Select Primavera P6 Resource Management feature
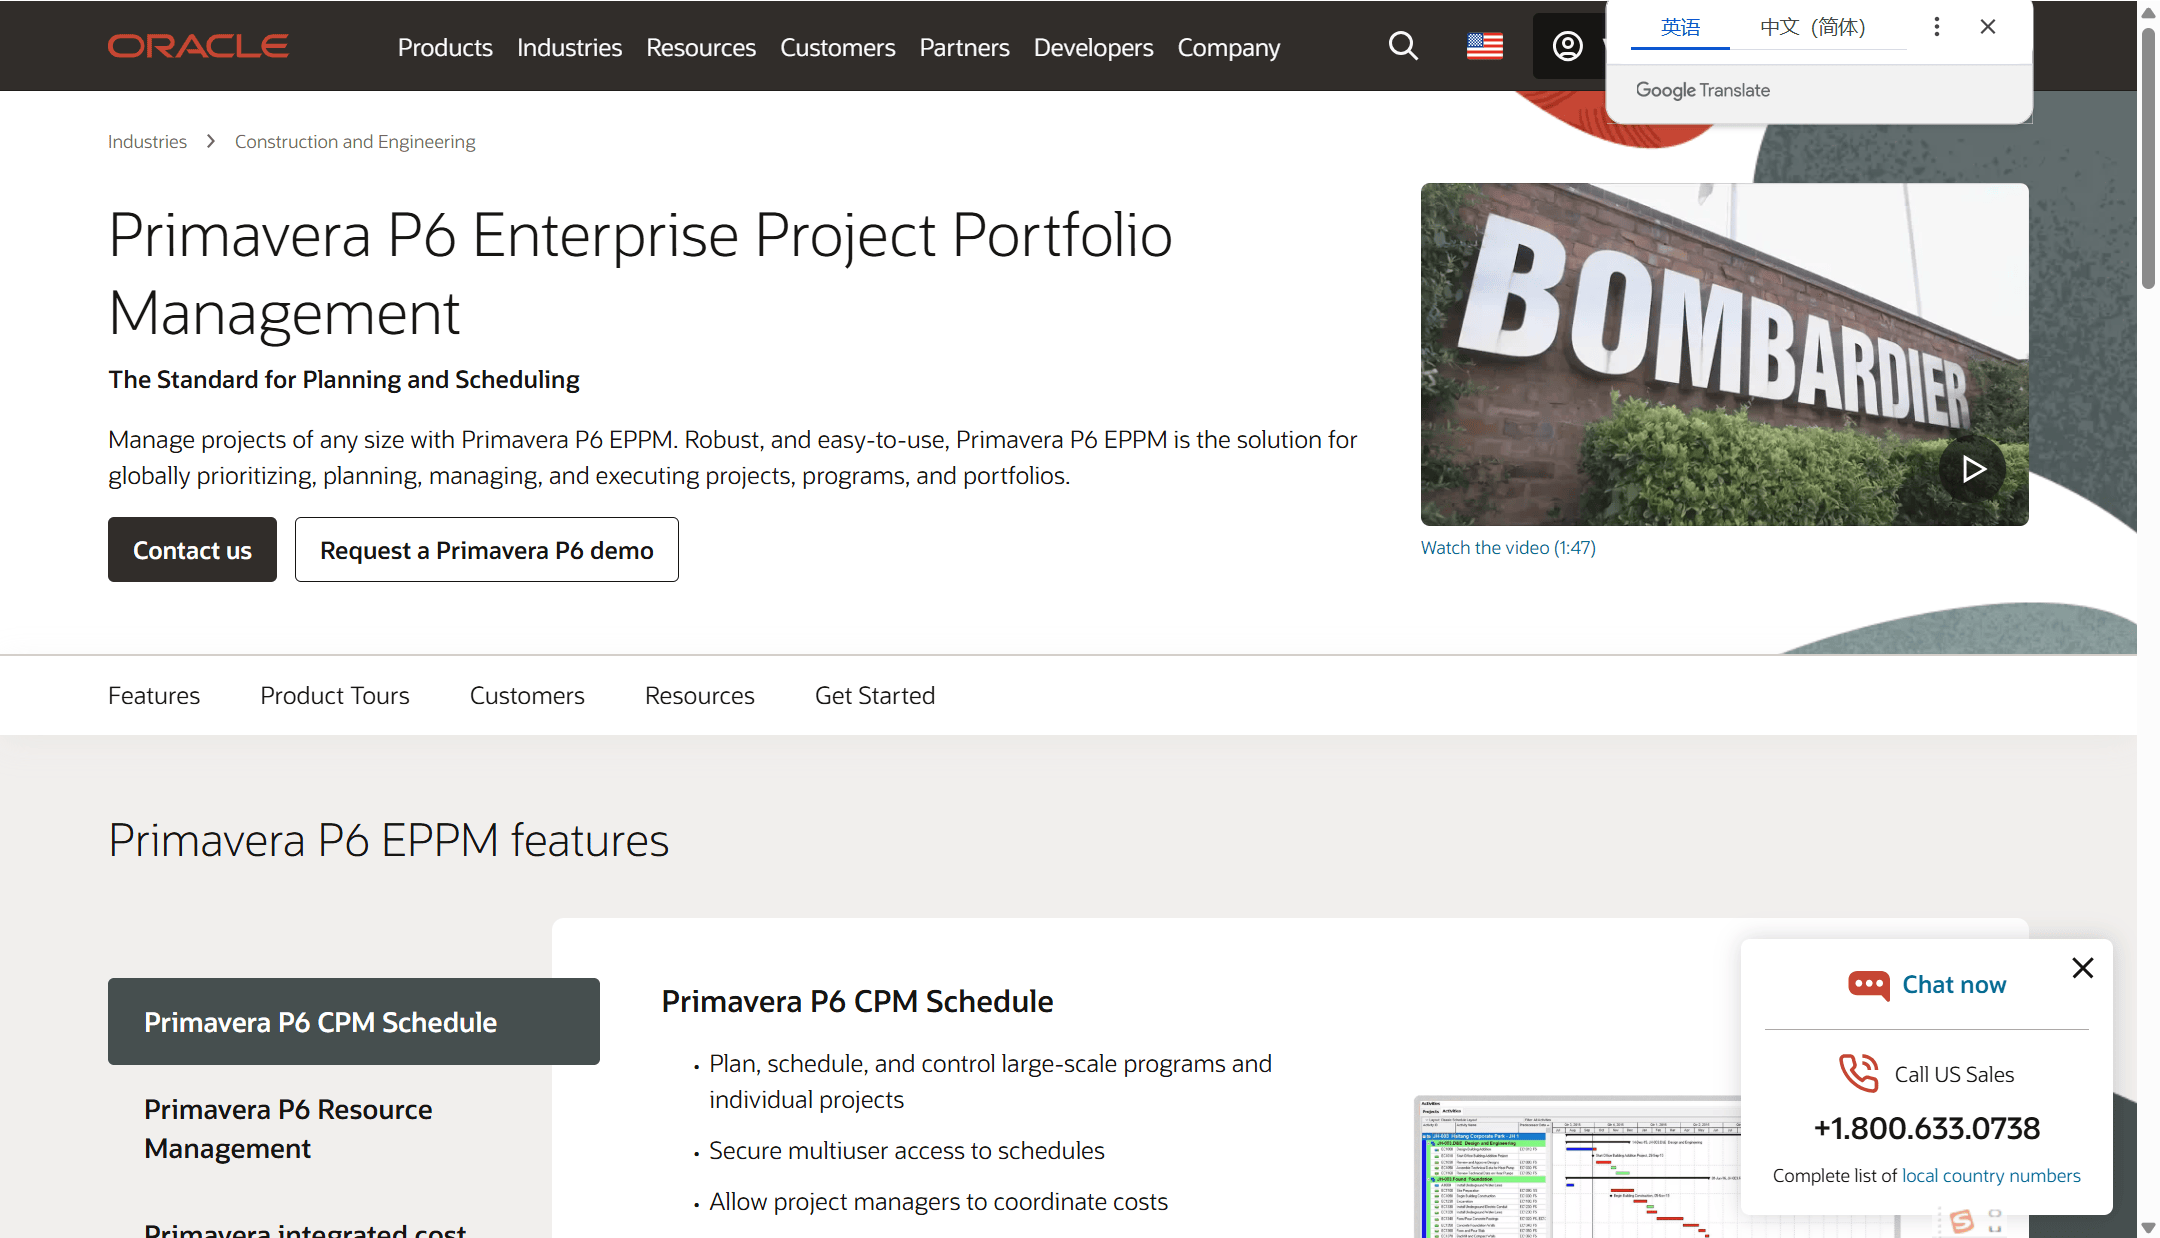This screenshot has width=2160, height=1238. 288,1129
